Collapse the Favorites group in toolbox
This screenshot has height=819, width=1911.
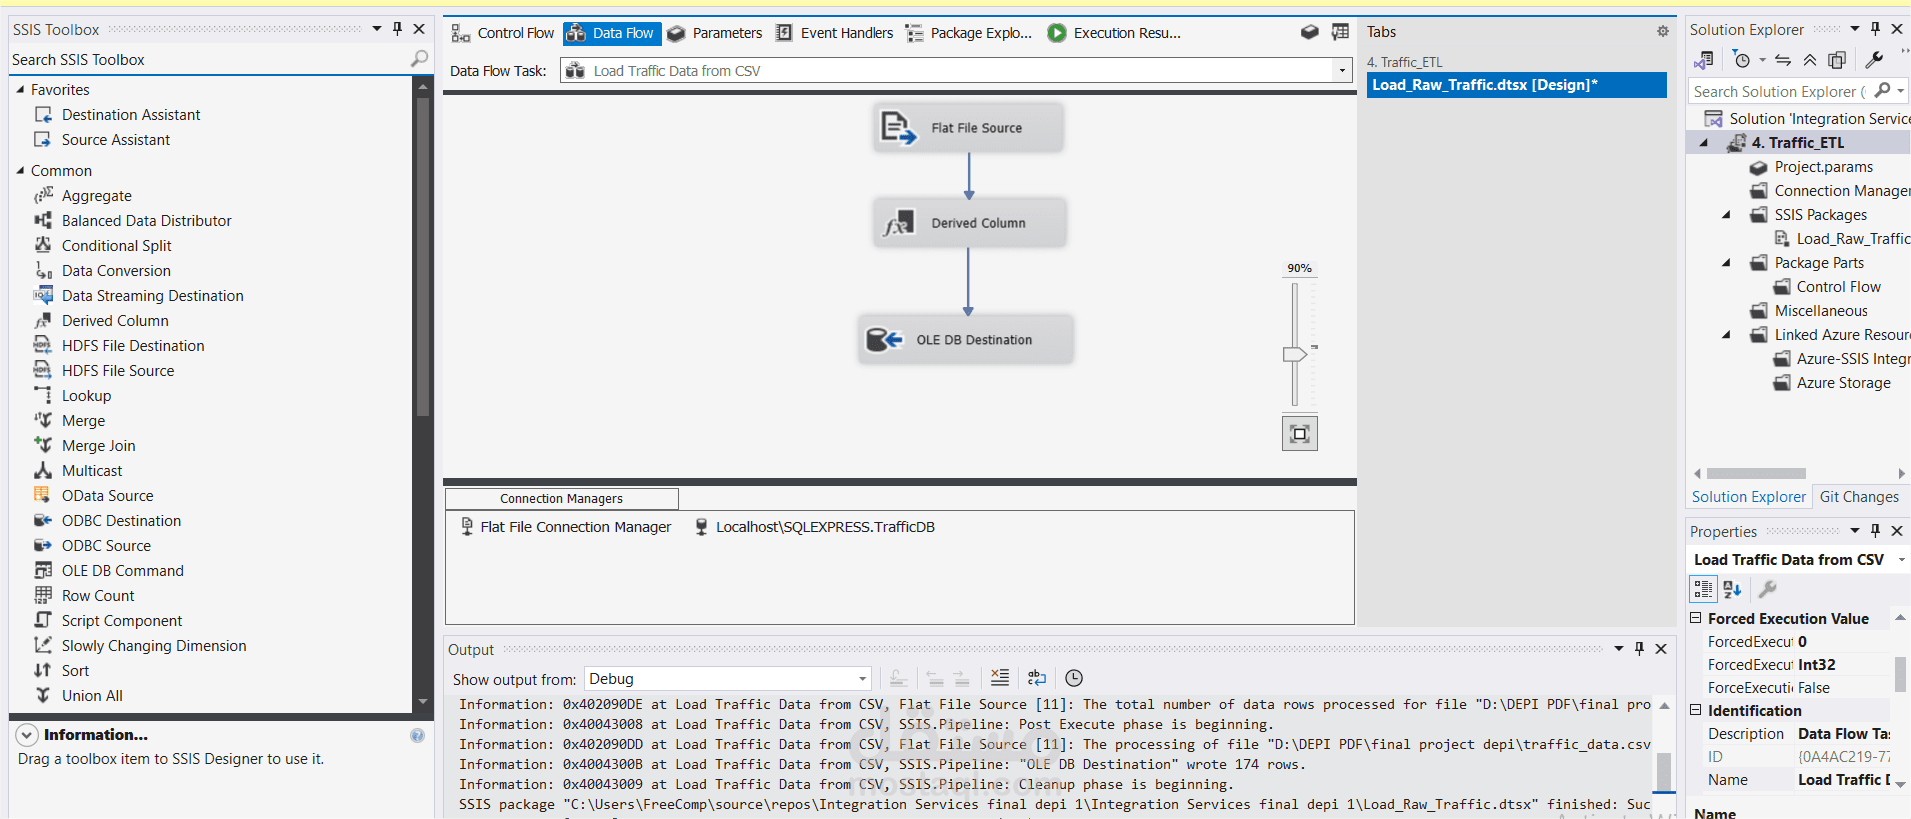pos(20,90)
